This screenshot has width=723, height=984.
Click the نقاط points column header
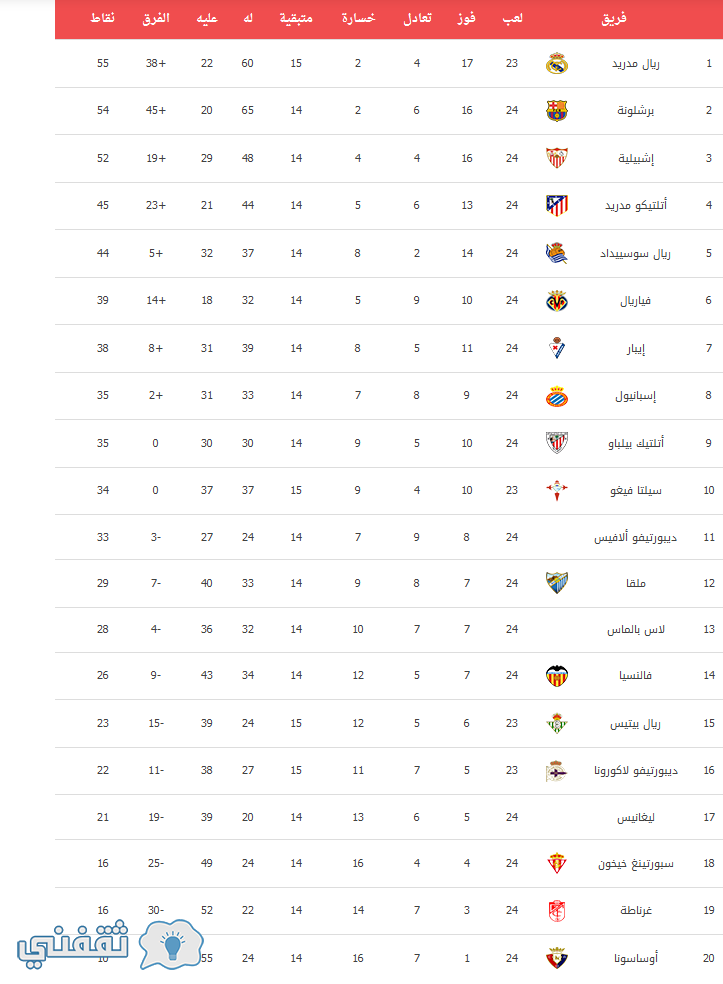tap(102, 18)
